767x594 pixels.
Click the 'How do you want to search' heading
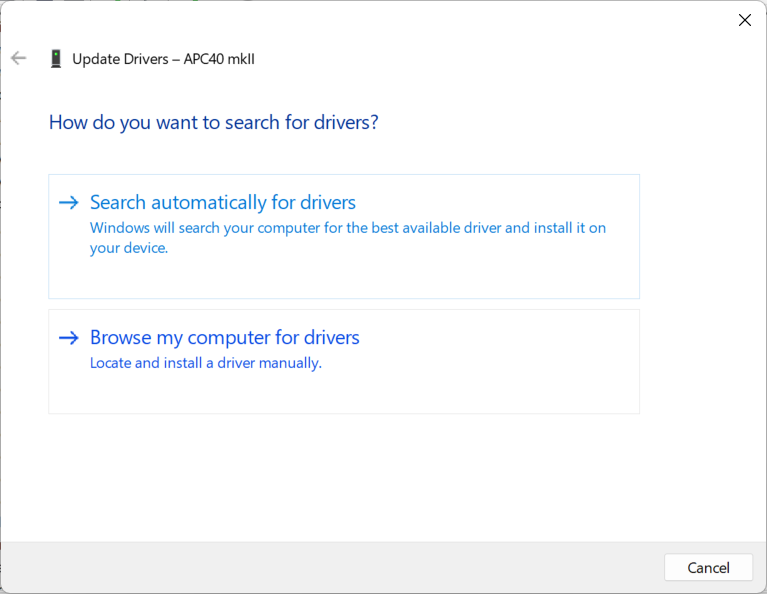213,123
